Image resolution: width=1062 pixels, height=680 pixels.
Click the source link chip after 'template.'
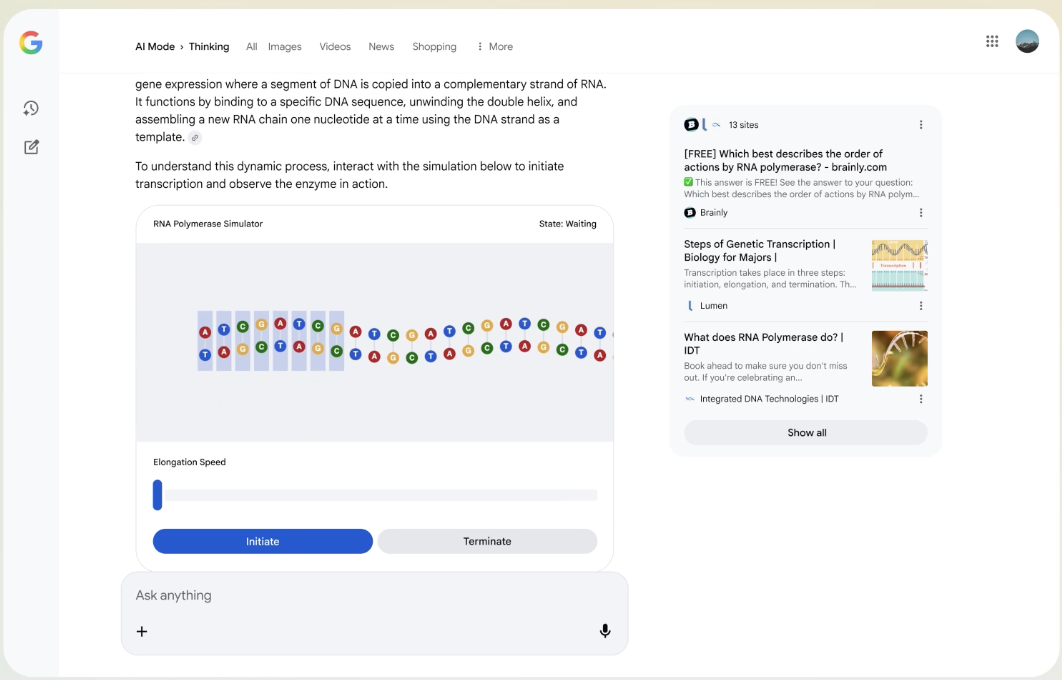[195, 138]
